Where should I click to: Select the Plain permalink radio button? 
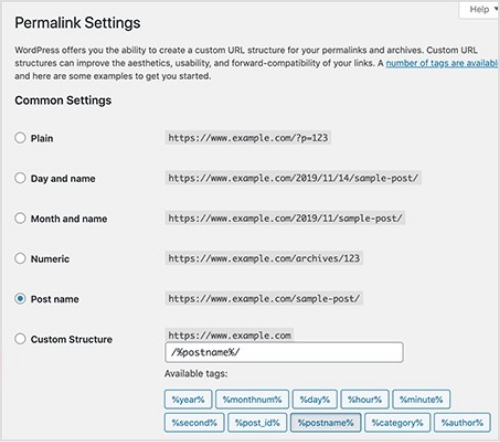point(20,138)
